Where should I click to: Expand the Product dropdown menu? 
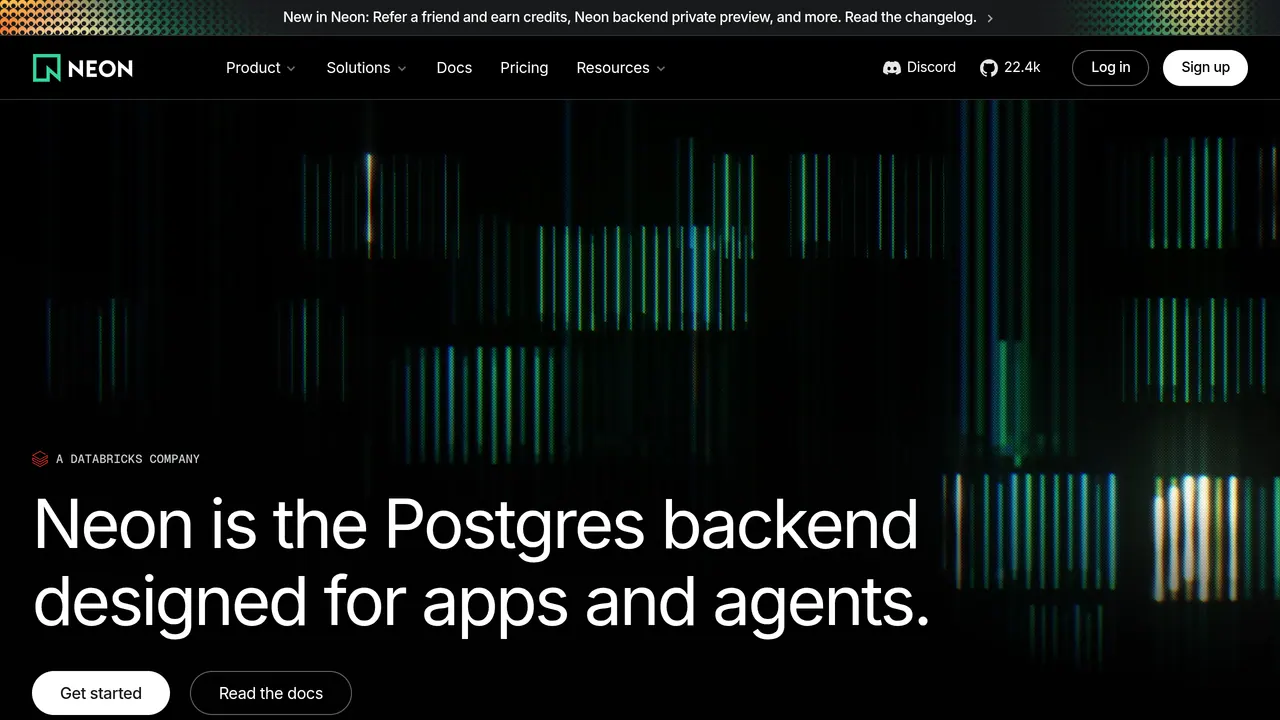260,68
